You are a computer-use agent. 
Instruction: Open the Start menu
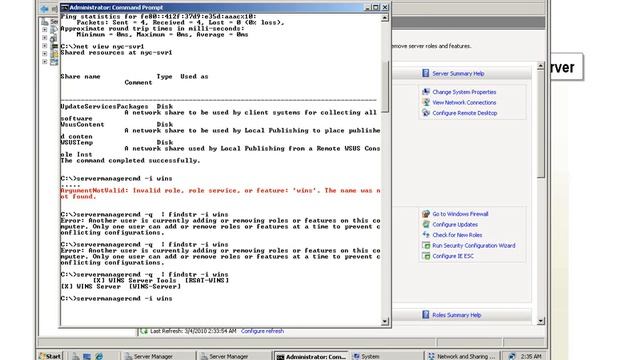(50, 356)
